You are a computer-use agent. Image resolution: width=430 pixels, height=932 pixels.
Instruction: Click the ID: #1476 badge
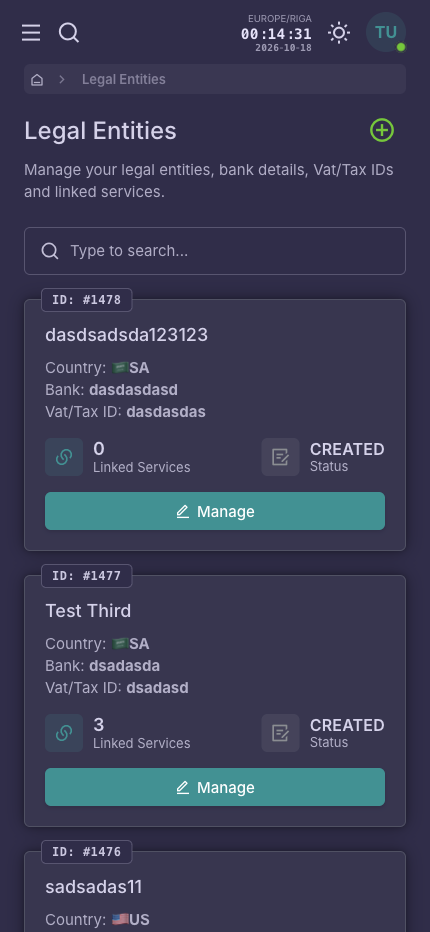pos(86,852)
